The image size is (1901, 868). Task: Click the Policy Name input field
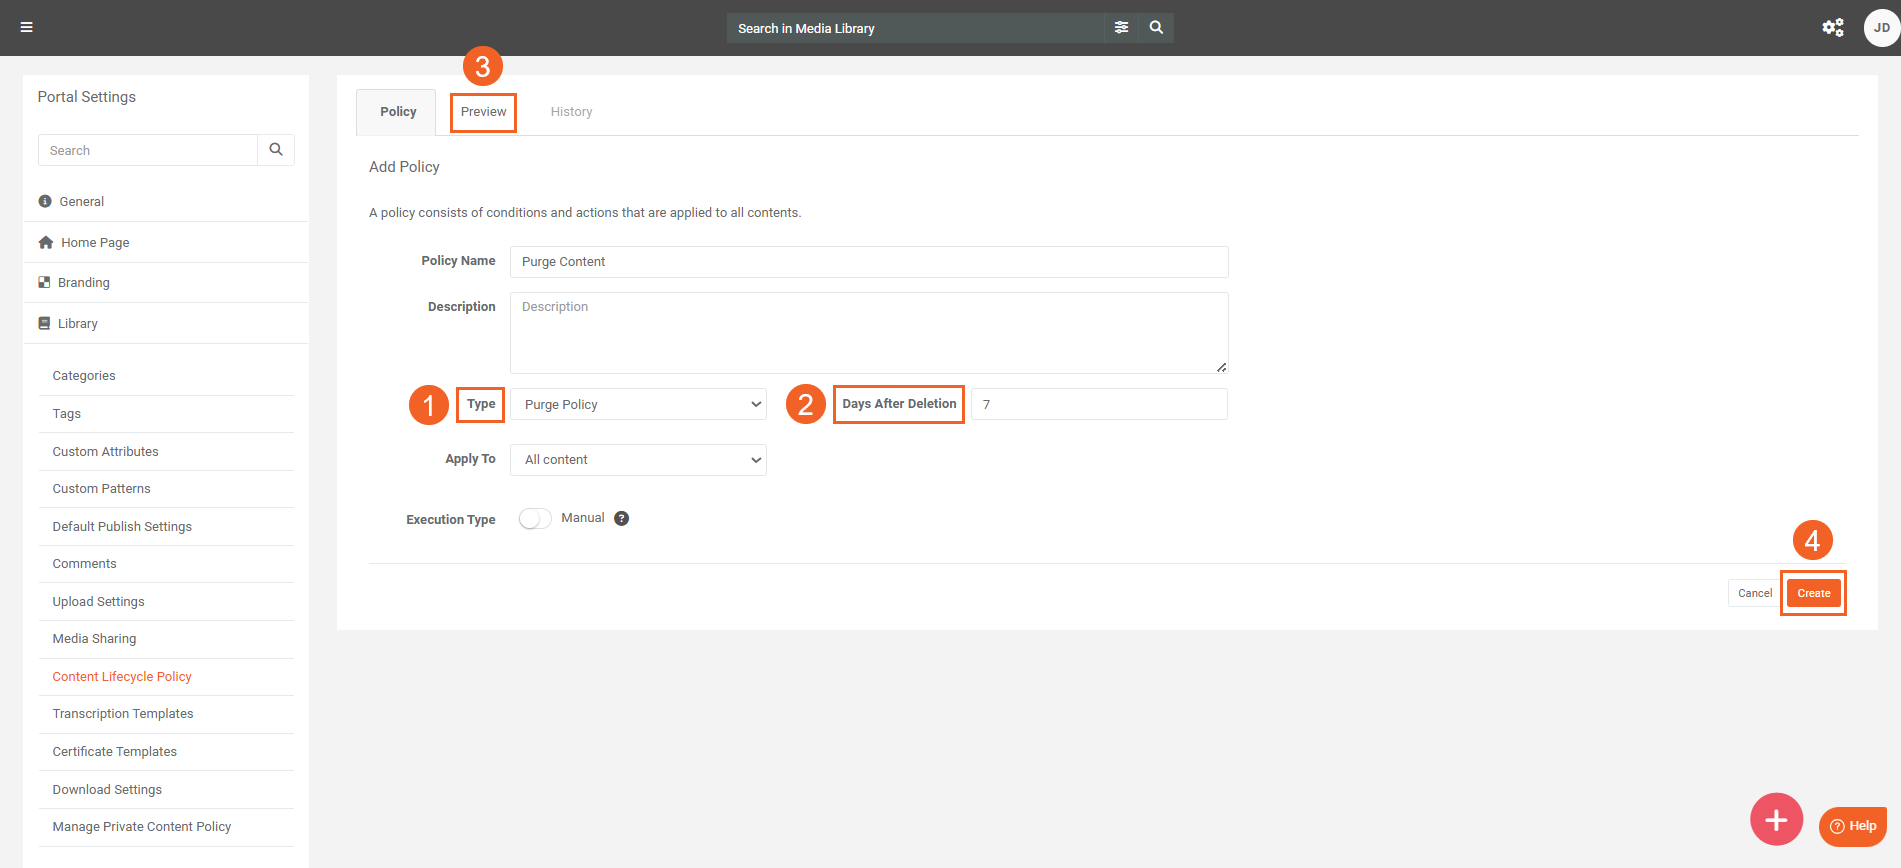pyautogui.click(x=868, y=262)
